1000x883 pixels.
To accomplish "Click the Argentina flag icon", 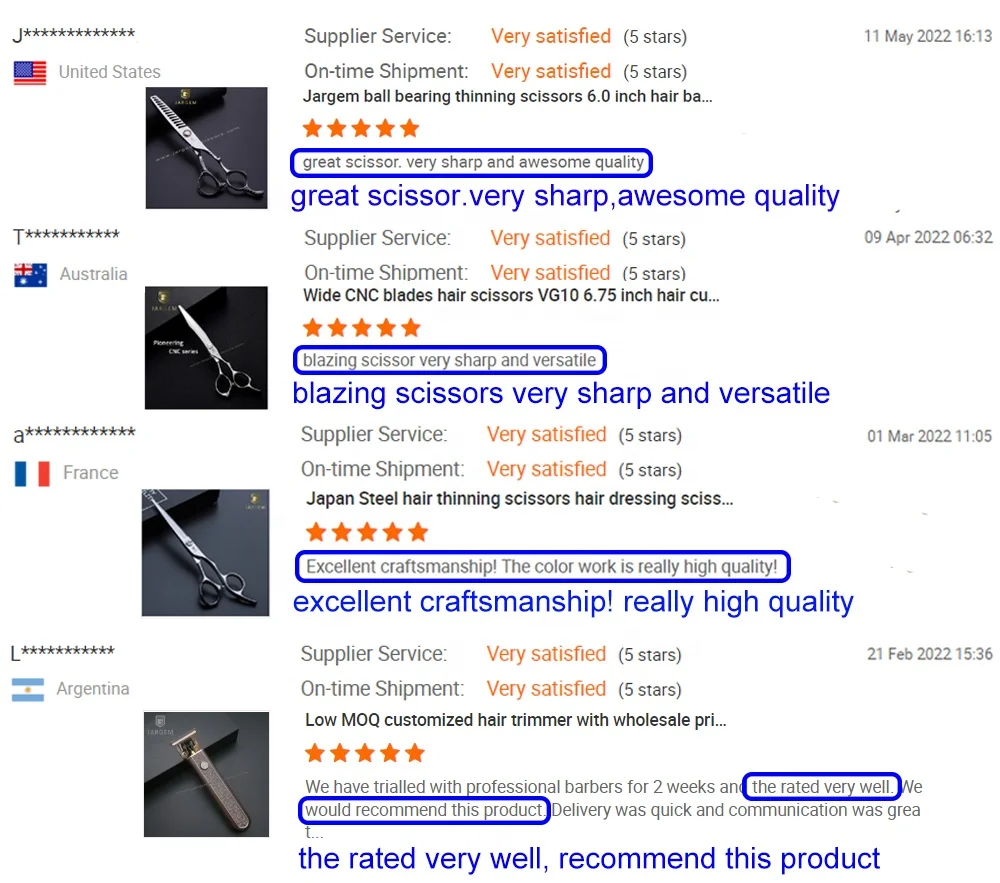I will 28,689.
